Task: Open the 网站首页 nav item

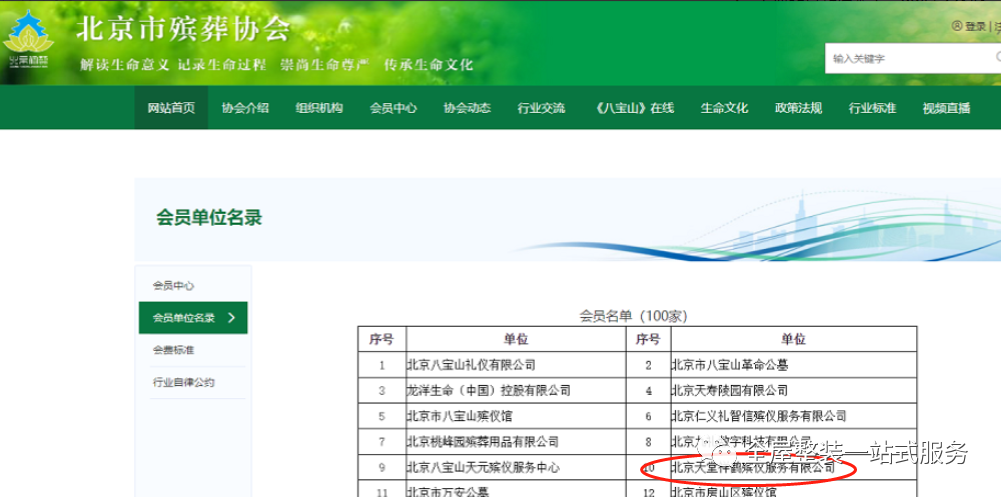Action: (x=171, y=108)
